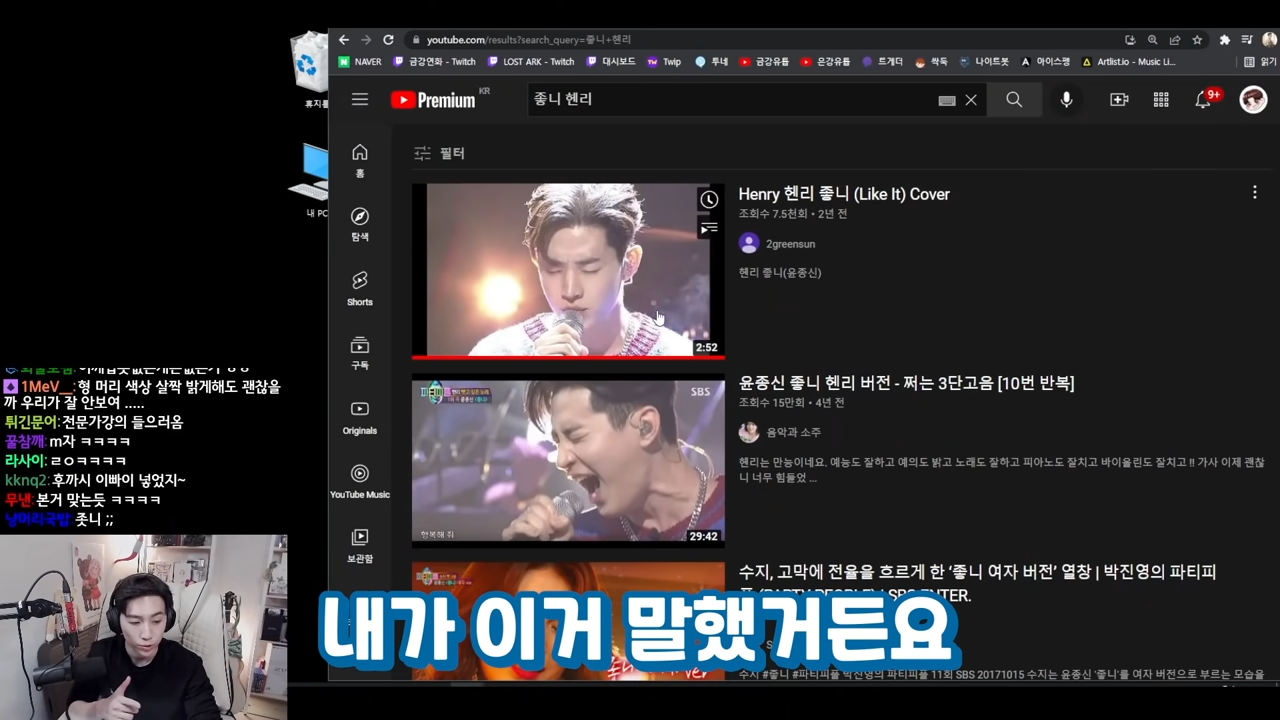Open the account avatar menu
The image size is (1280, 720).
(1253, 100)
